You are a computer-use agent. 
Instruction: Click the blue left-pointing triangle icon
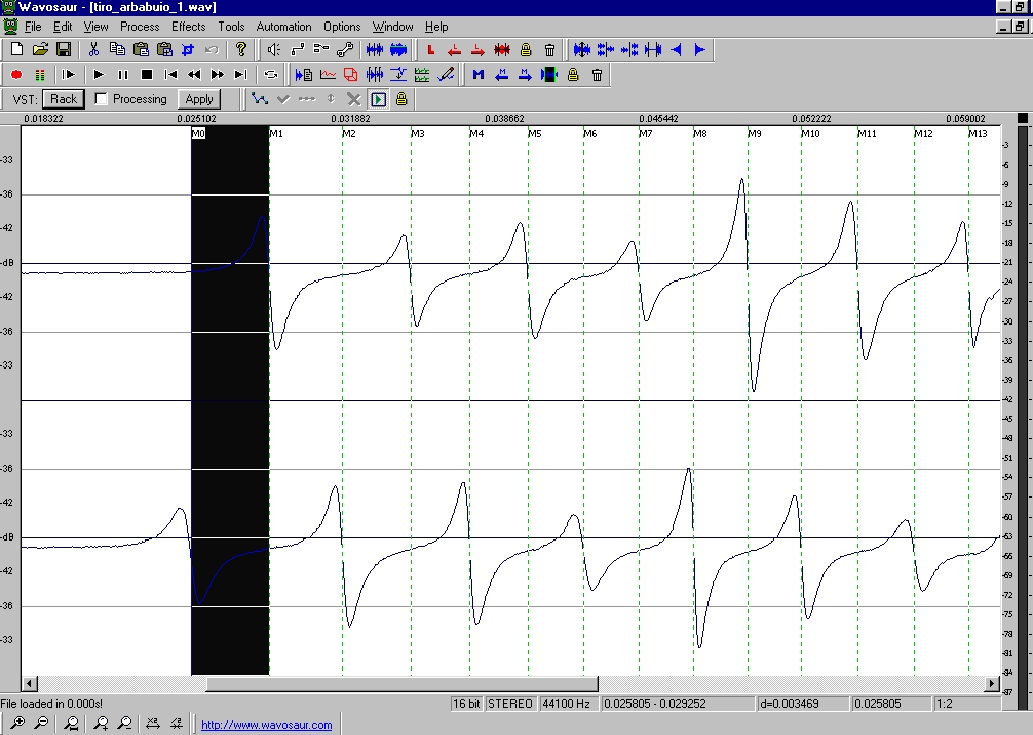point(677,49)
